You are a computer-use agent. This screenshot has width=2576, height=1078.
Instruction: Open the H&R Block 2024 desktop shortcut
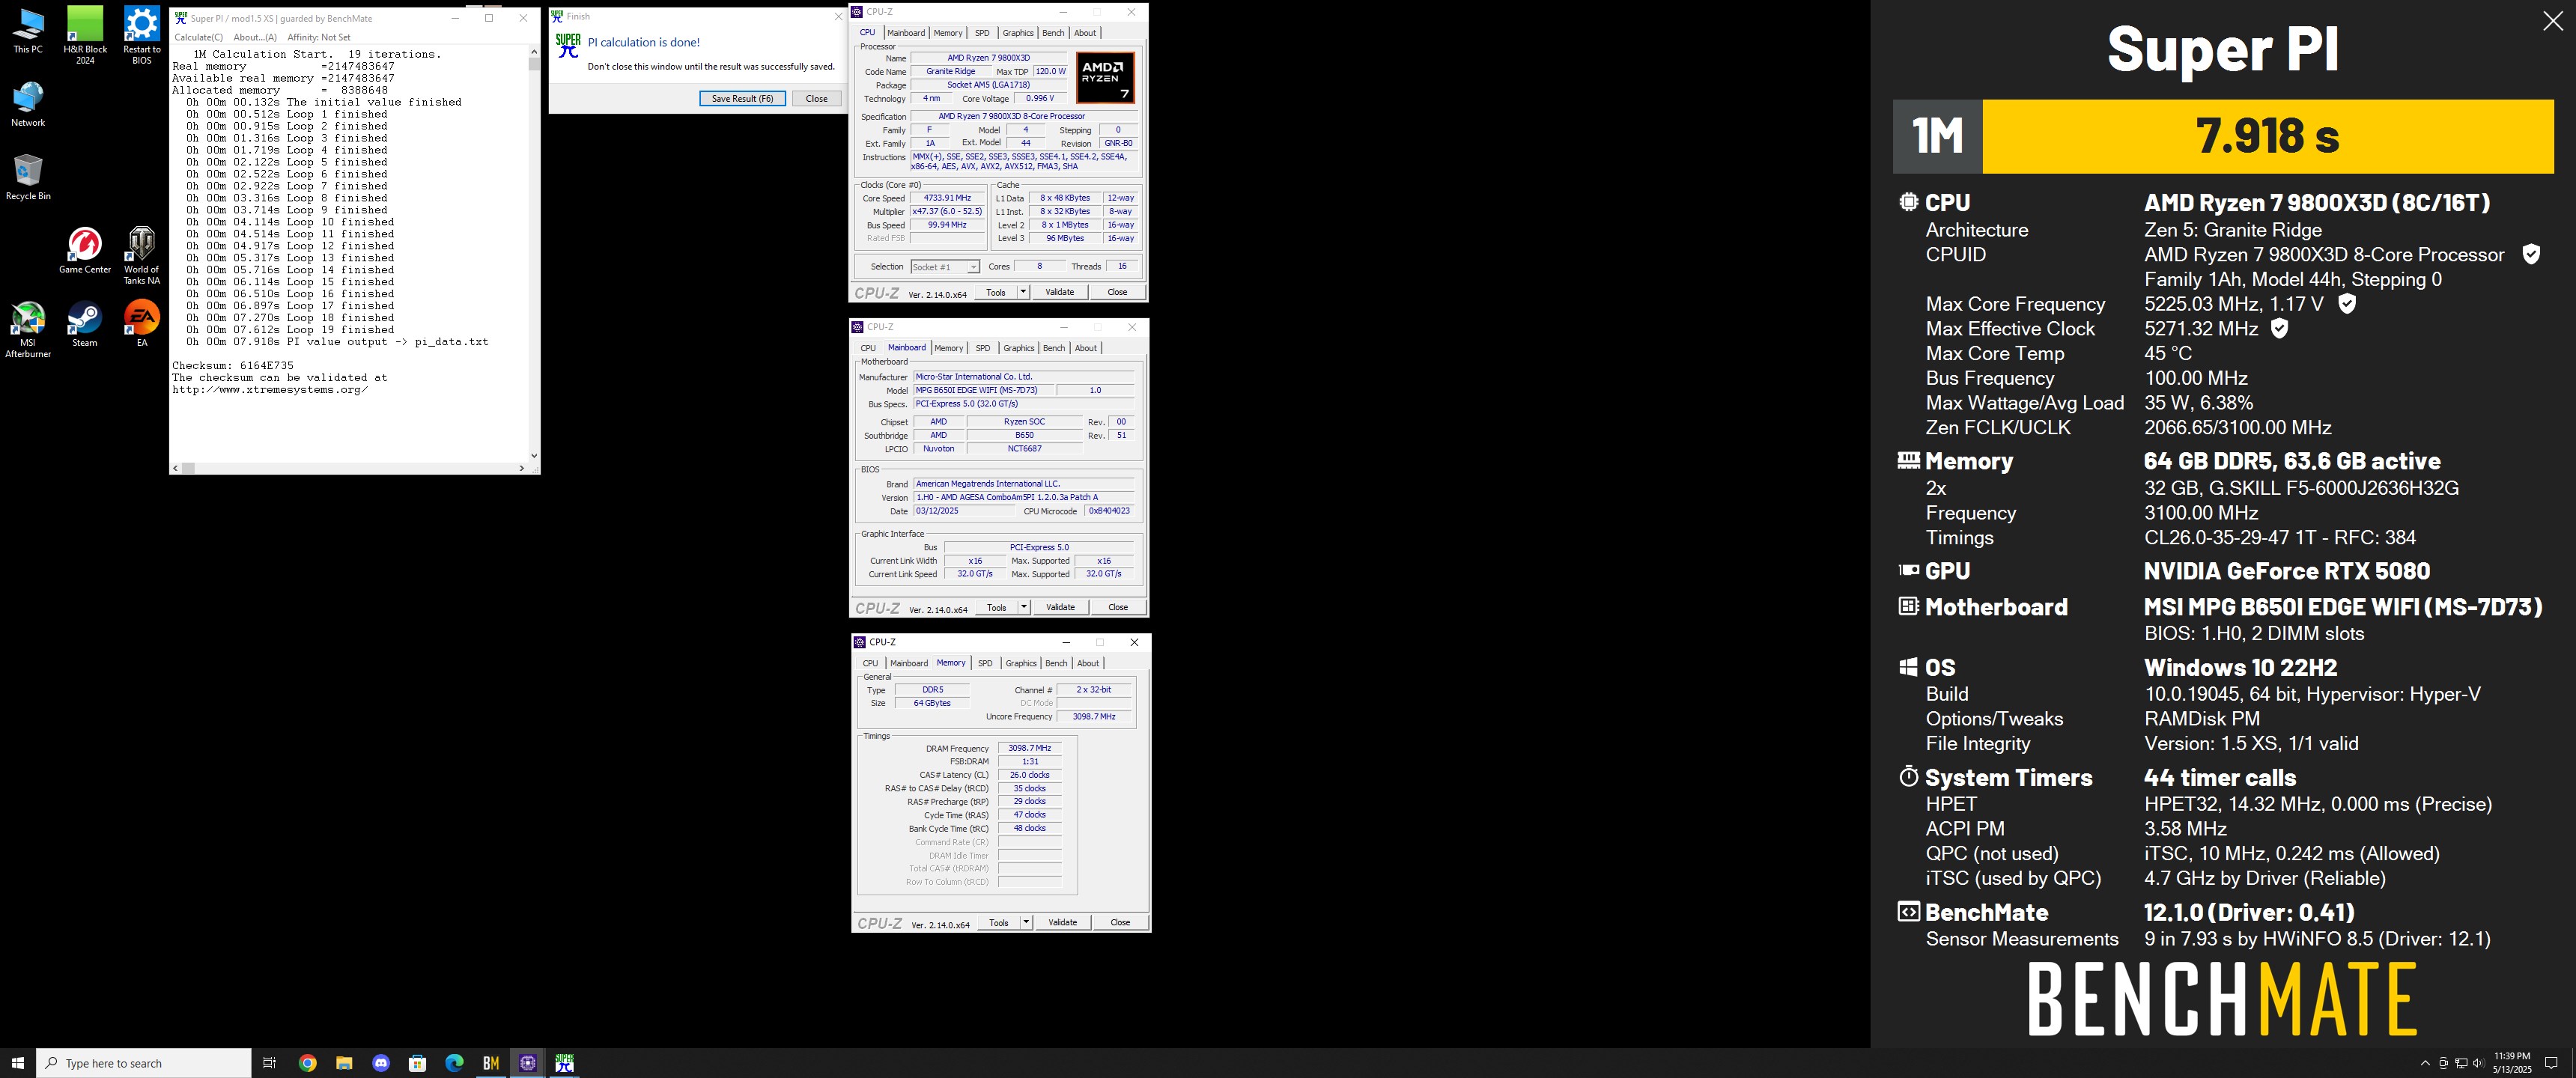(85, 35)
